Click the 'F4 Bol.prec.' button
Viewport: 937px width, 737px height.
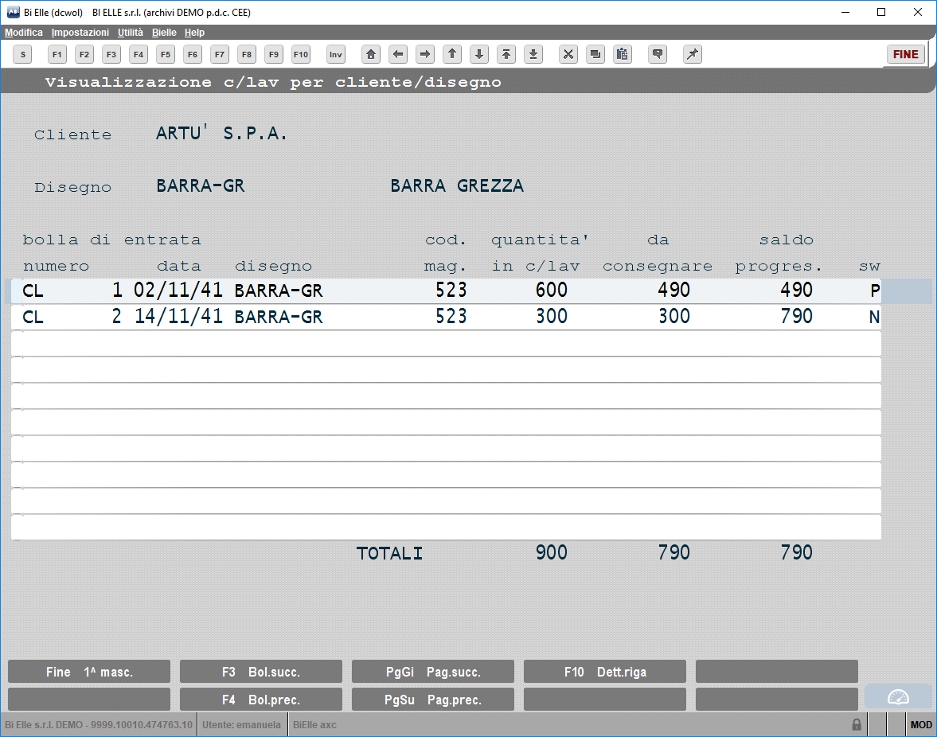(261, 699)
